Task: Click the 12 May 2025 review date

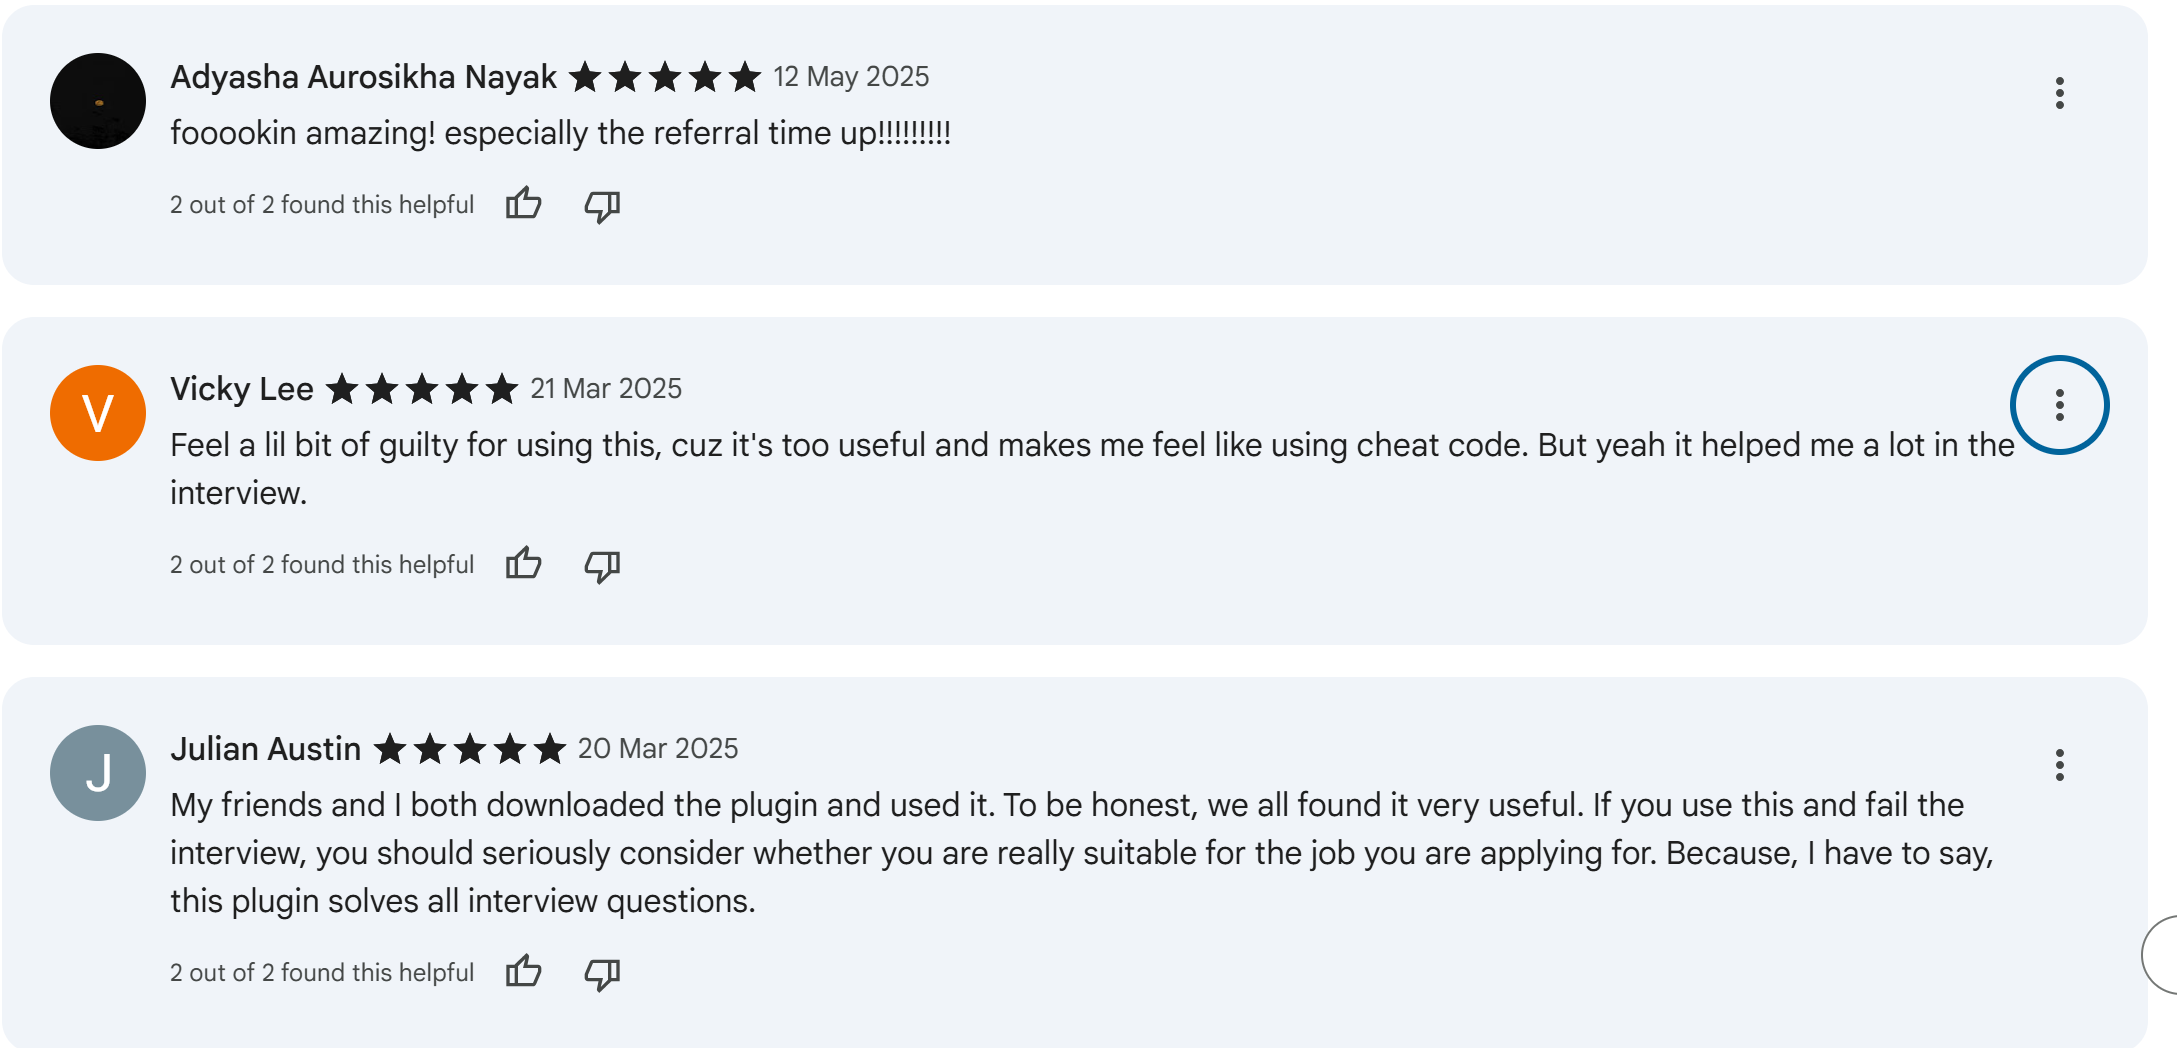Action: [851, 77]
